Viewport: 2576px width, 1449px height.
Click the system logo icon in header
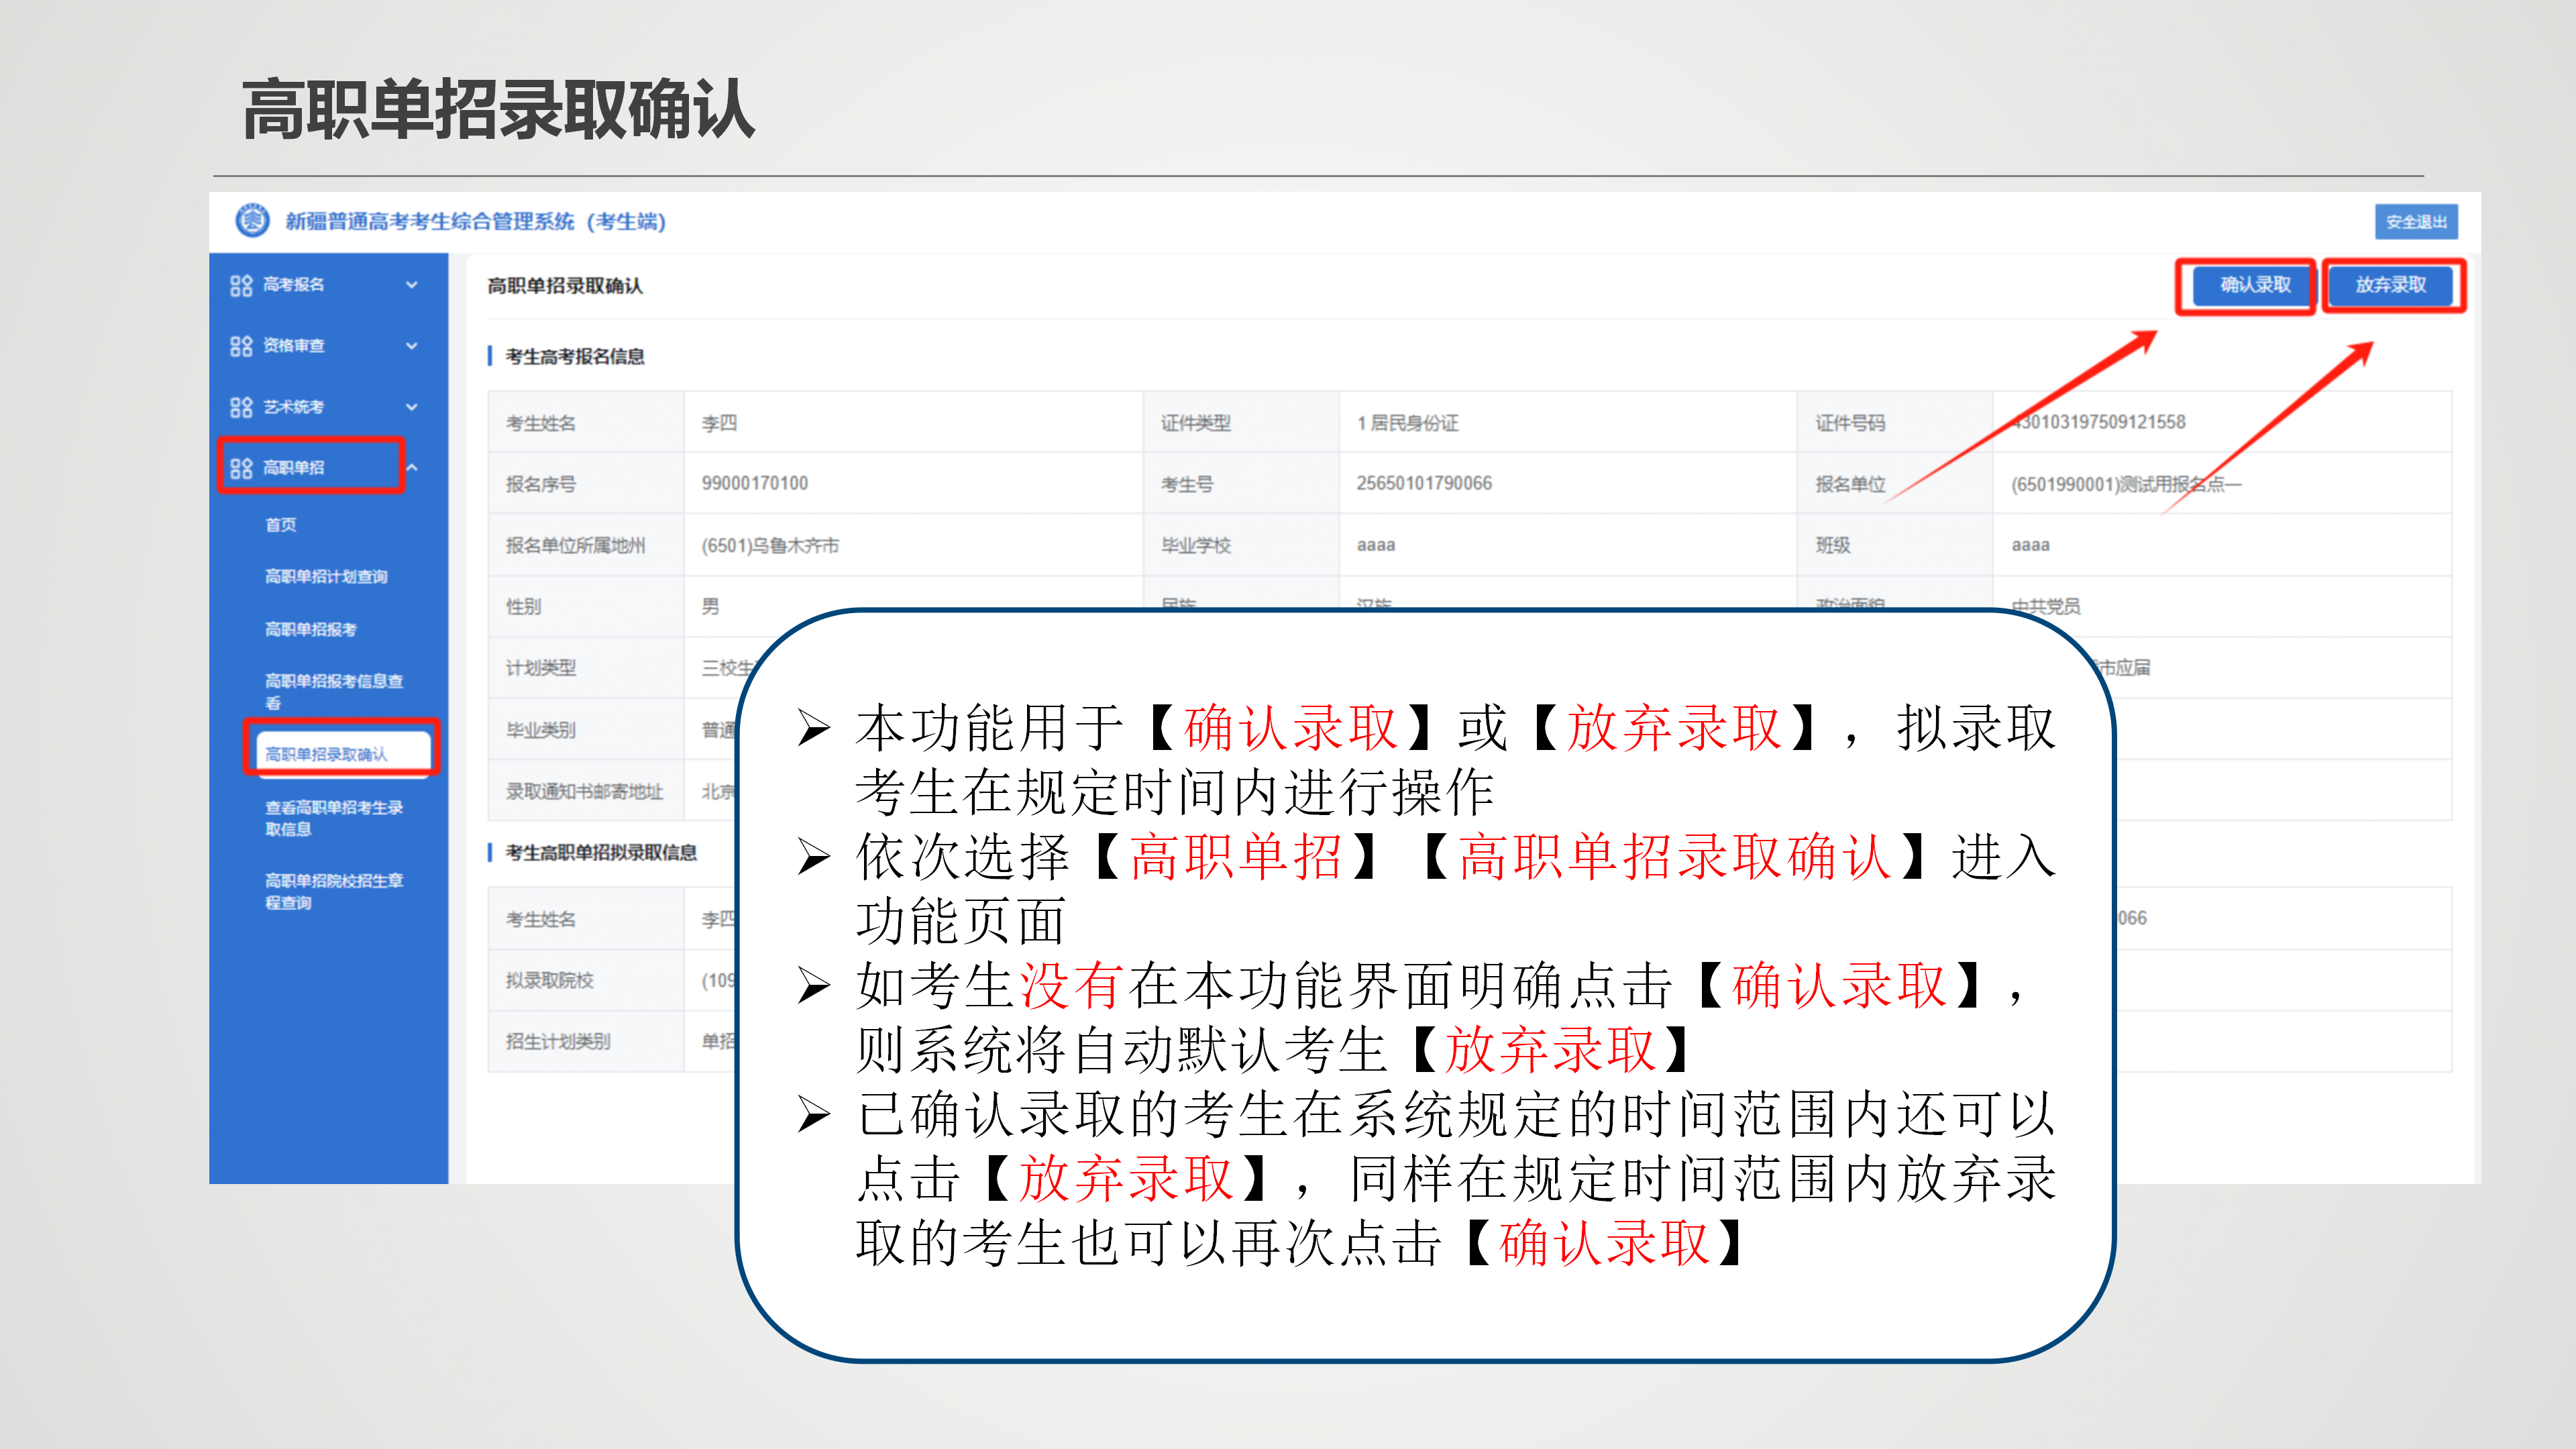(252, 220)
